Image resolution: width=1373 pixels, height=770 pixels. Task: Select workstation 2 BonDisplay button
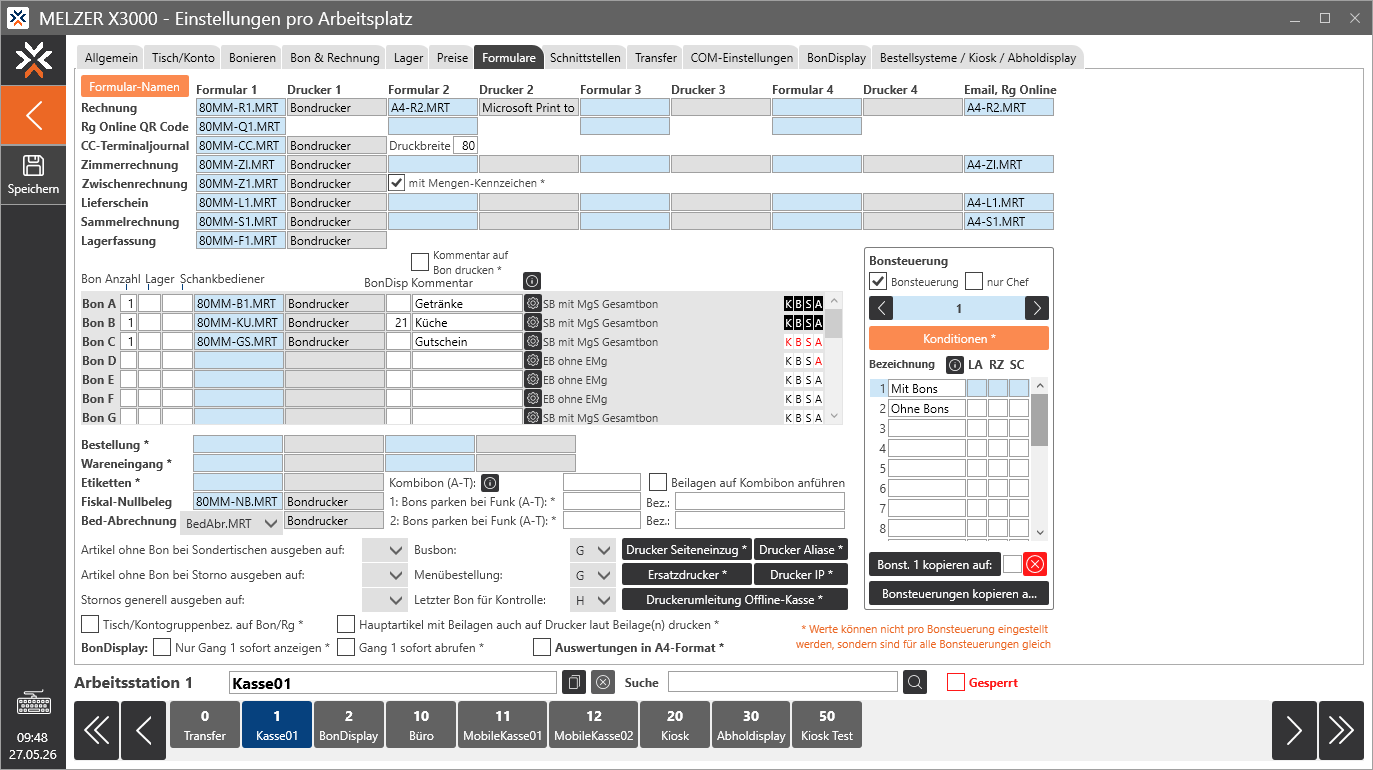coord(349,725)
